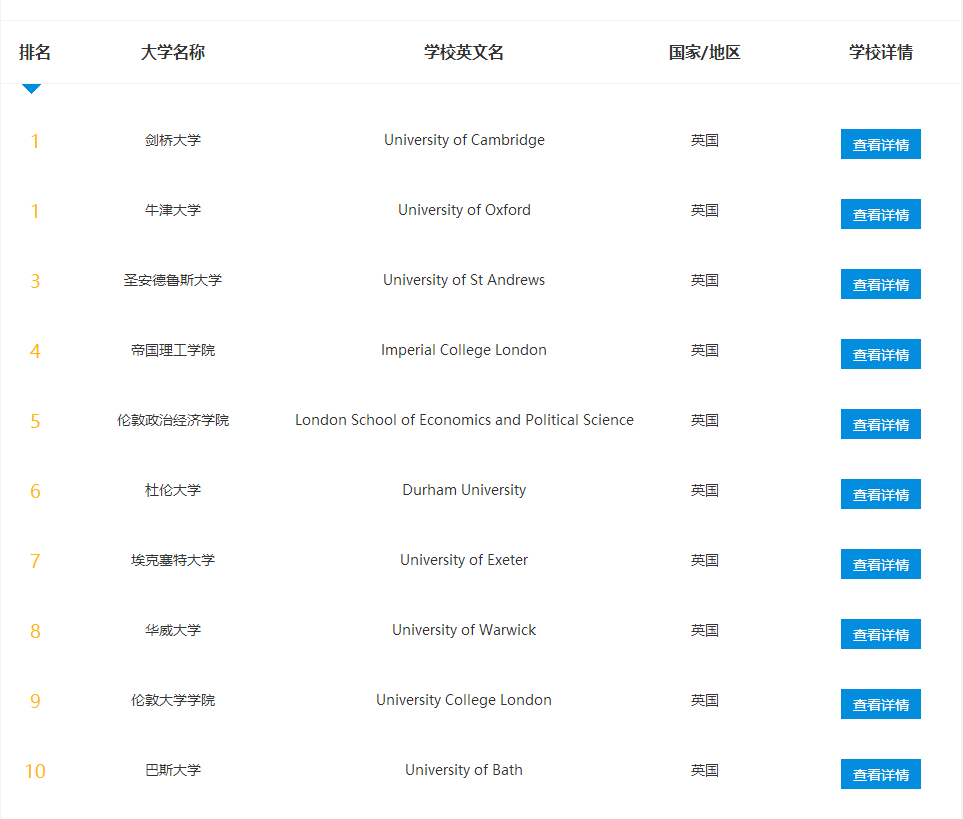The image size is (963, 819).
Task: Click 埃克塞特大学 name
Action: click(173, 561)
